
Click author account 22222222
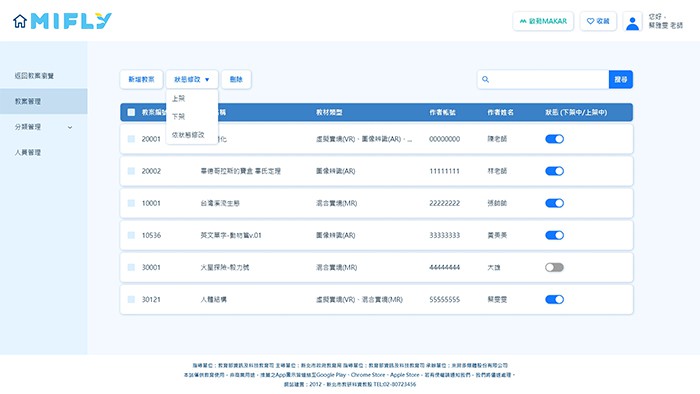tap(444, 203)
